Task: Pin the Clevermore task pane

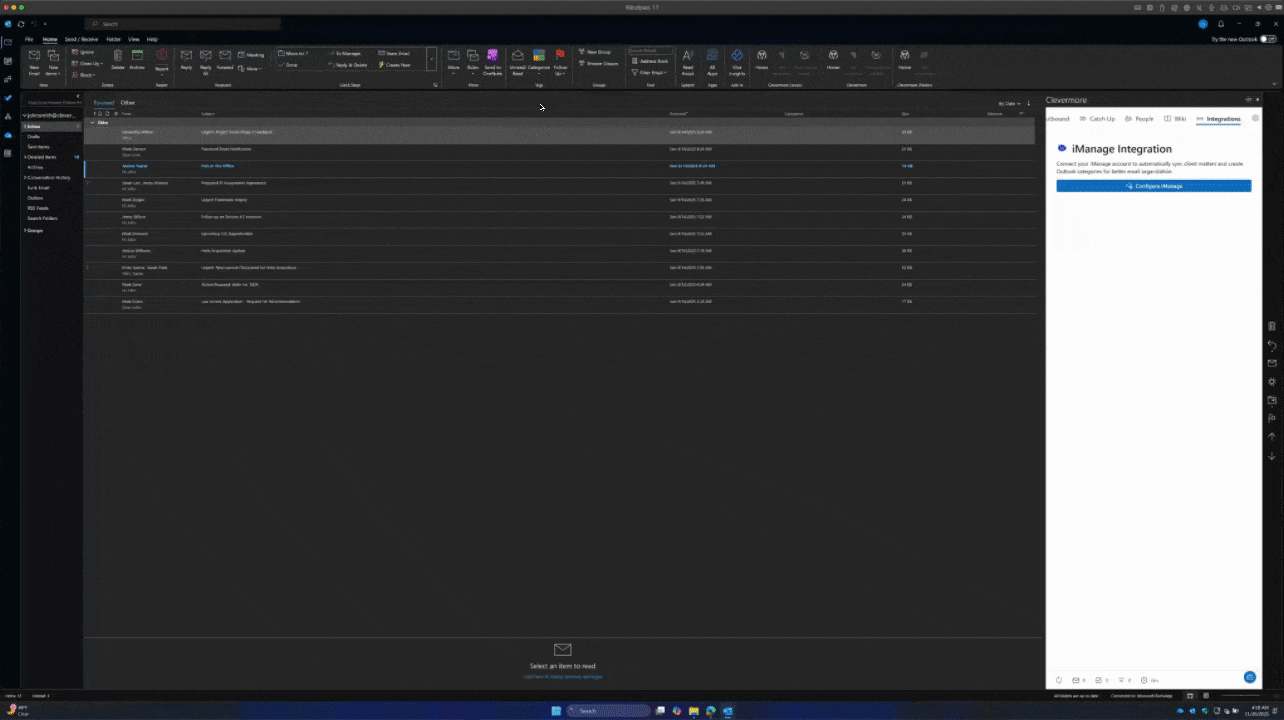Action: 1248,100
